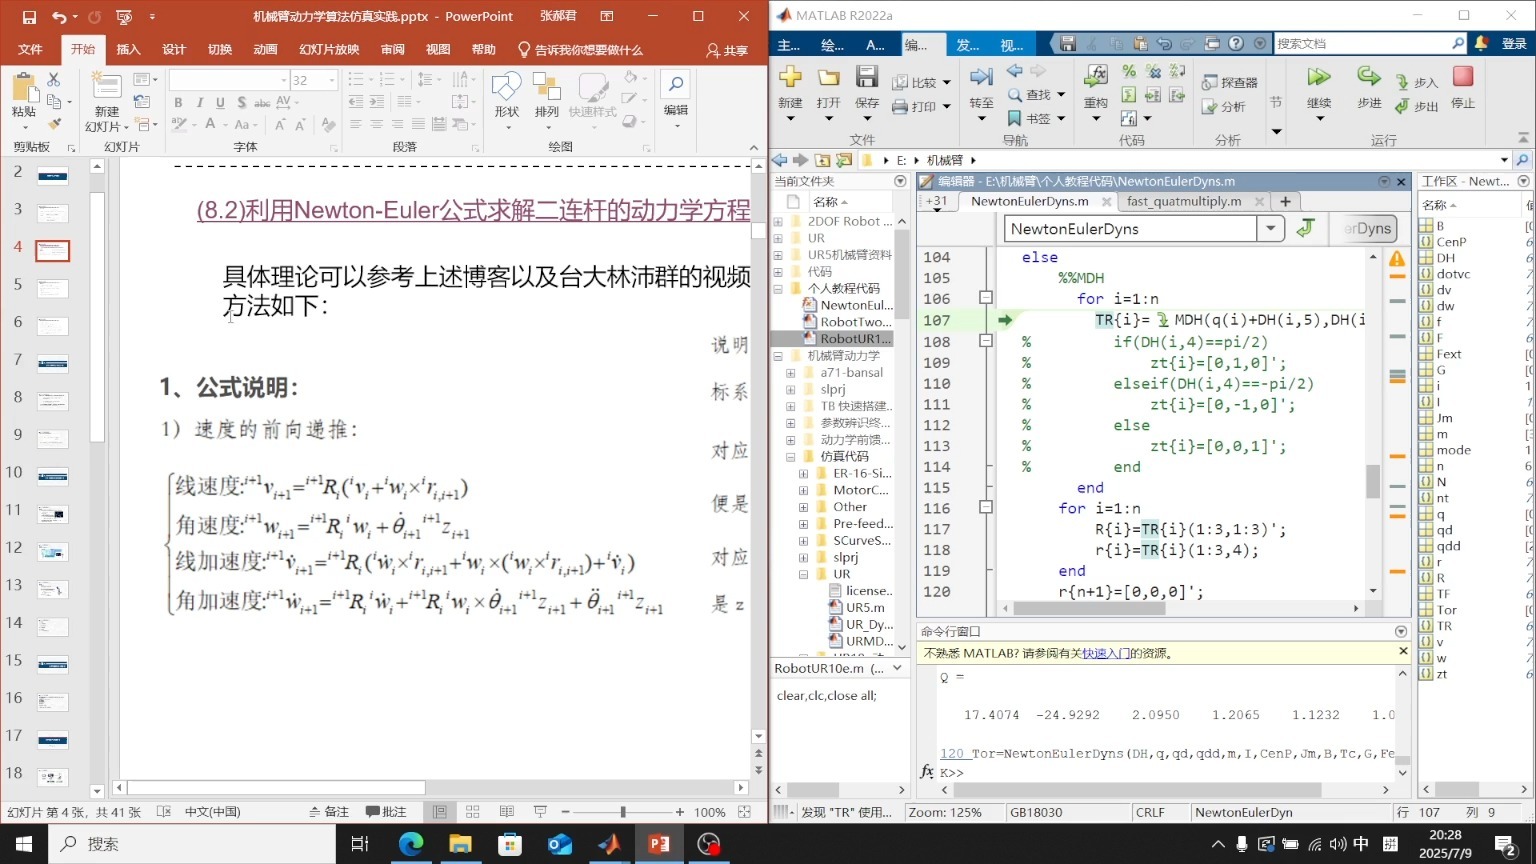This screenshot has width=1536, height=864.
Task: Click the 快速入门 link in command window
Action: click(1106, 653)
